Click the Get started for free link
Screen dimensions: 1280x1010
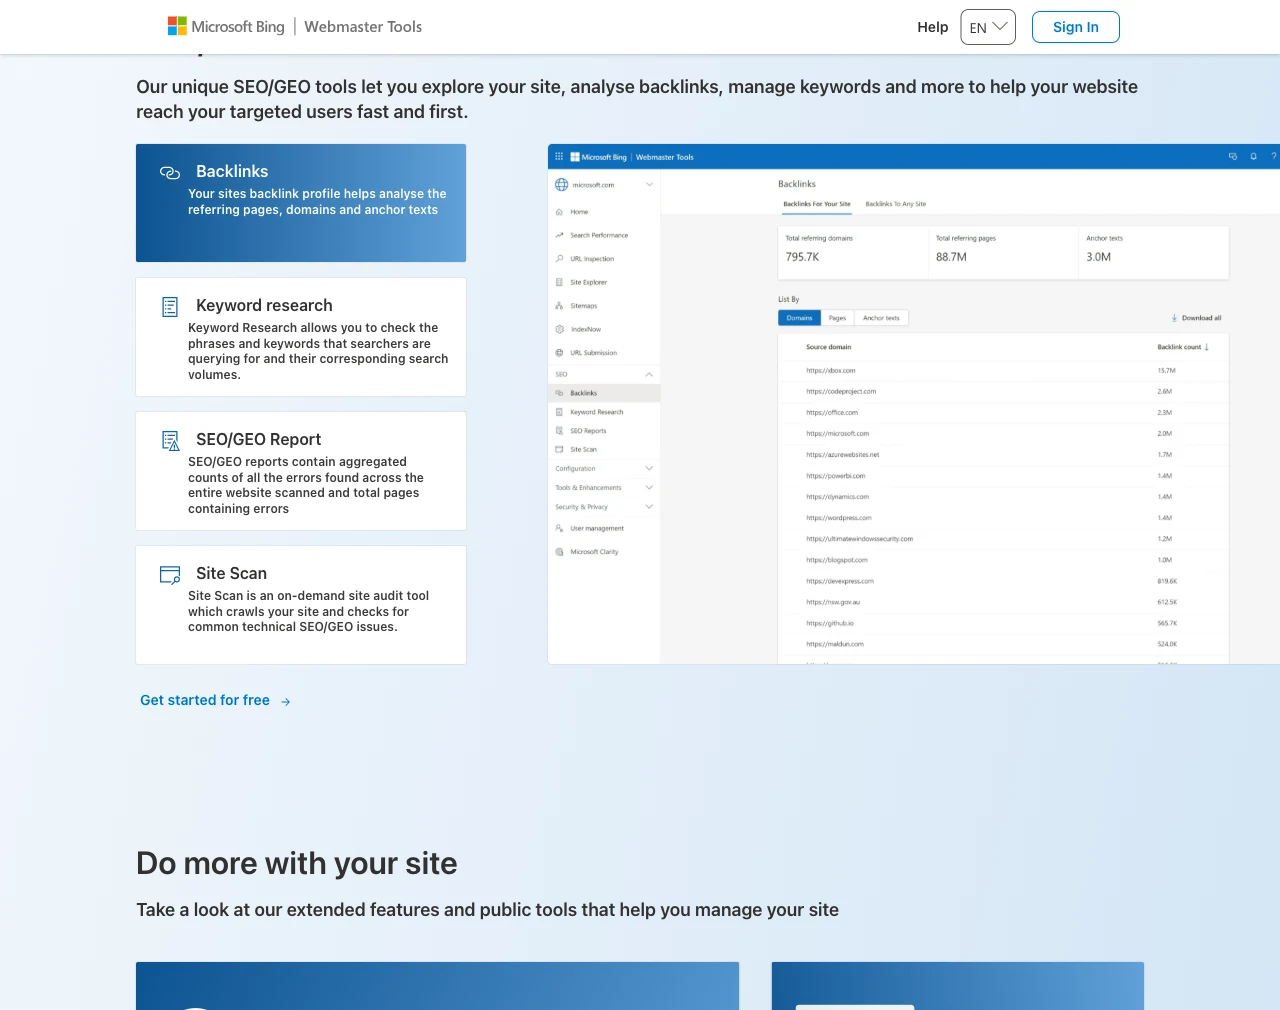click(x=205, y=700)
